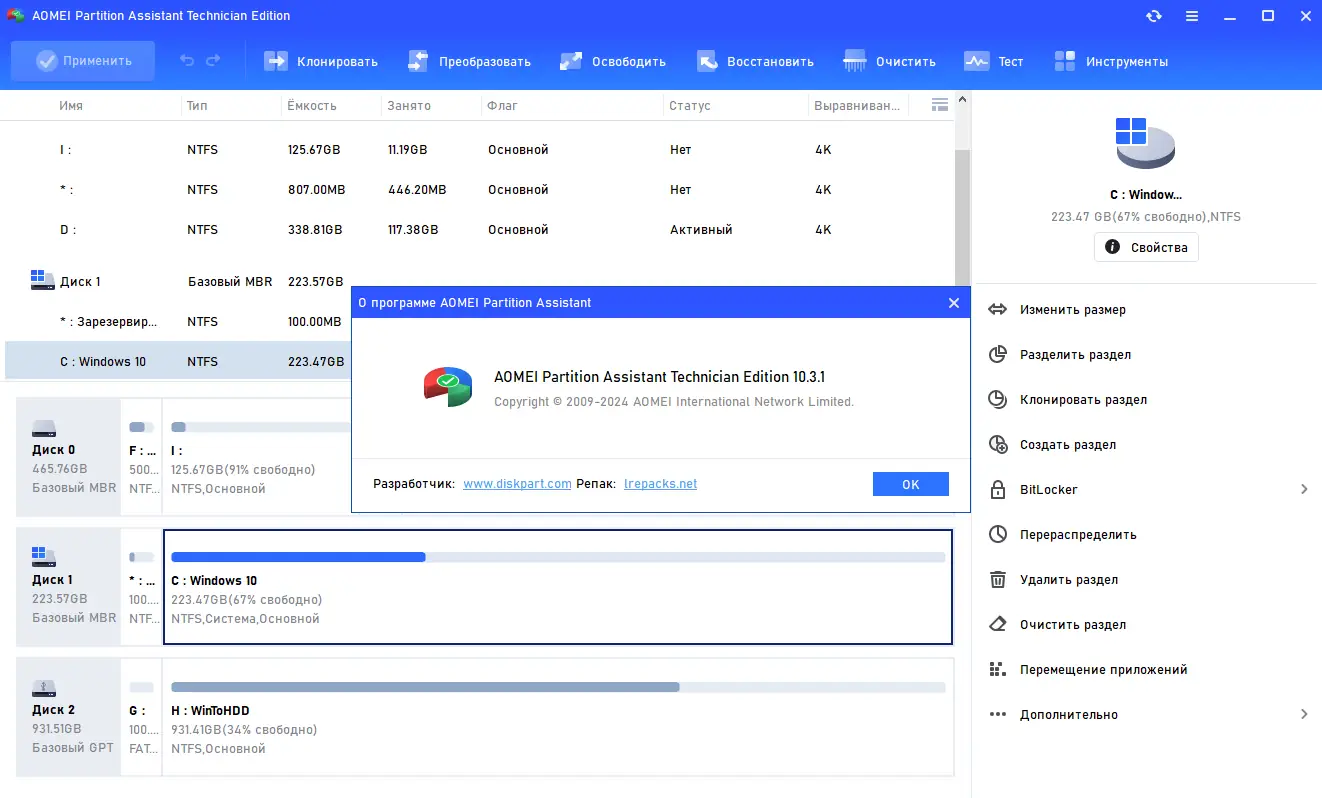The height and width of the screenshot is (798, 1322).
Task: Choose Split partition (Разделить раздел)
Action: tap(1075, 355)
